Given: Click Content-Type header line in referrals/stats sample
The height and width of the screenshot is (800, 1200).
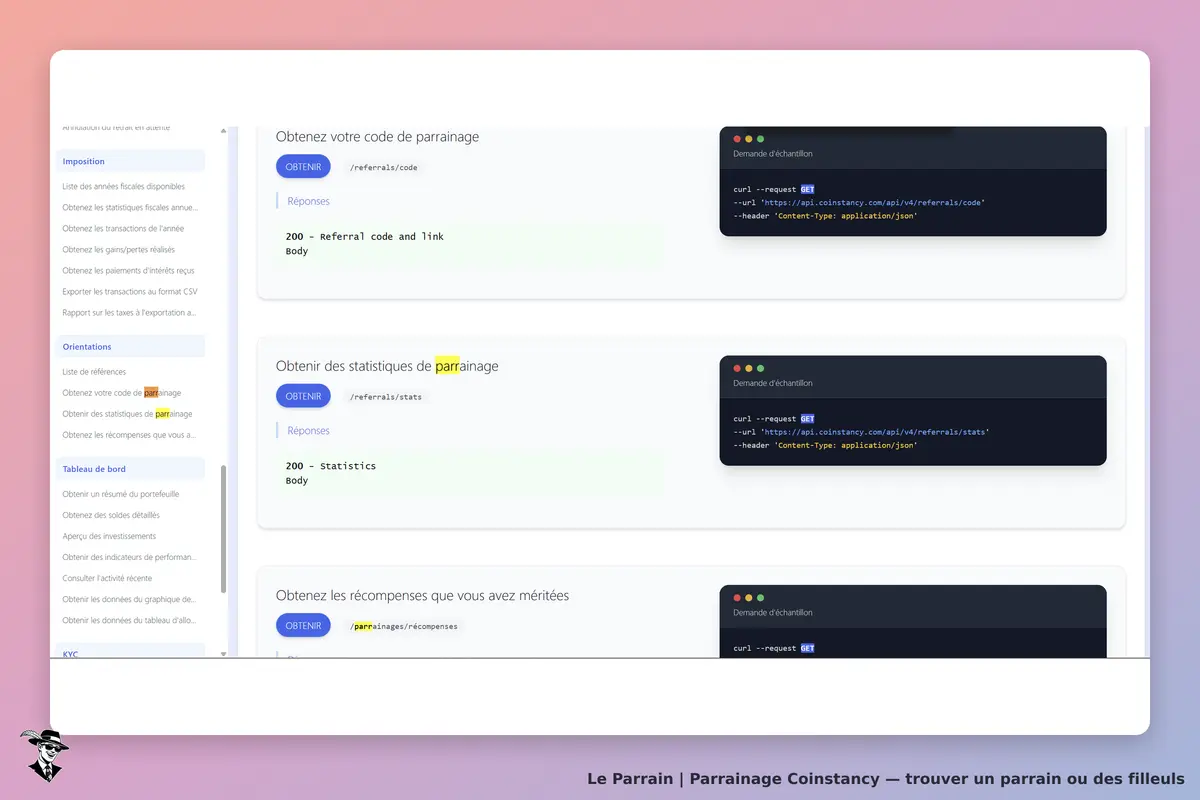Looking at the screenshot, I should [x=825, y=445].
